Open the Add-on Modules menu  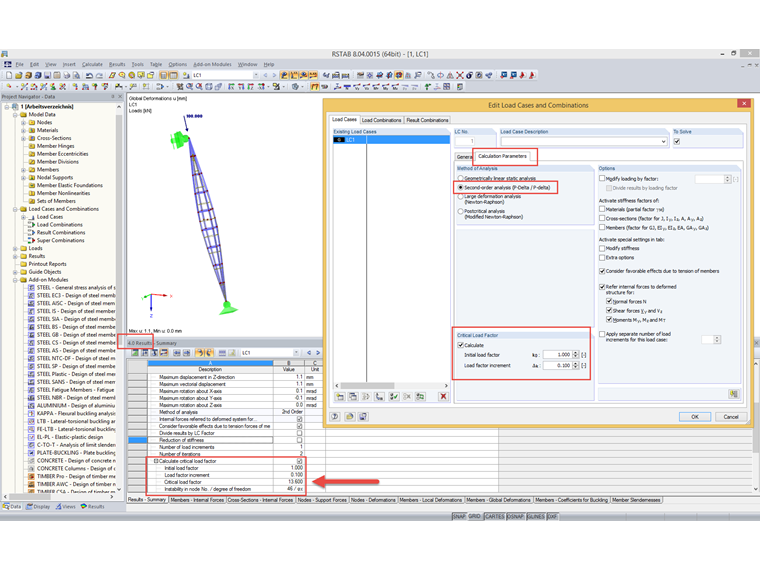point(212,64)
